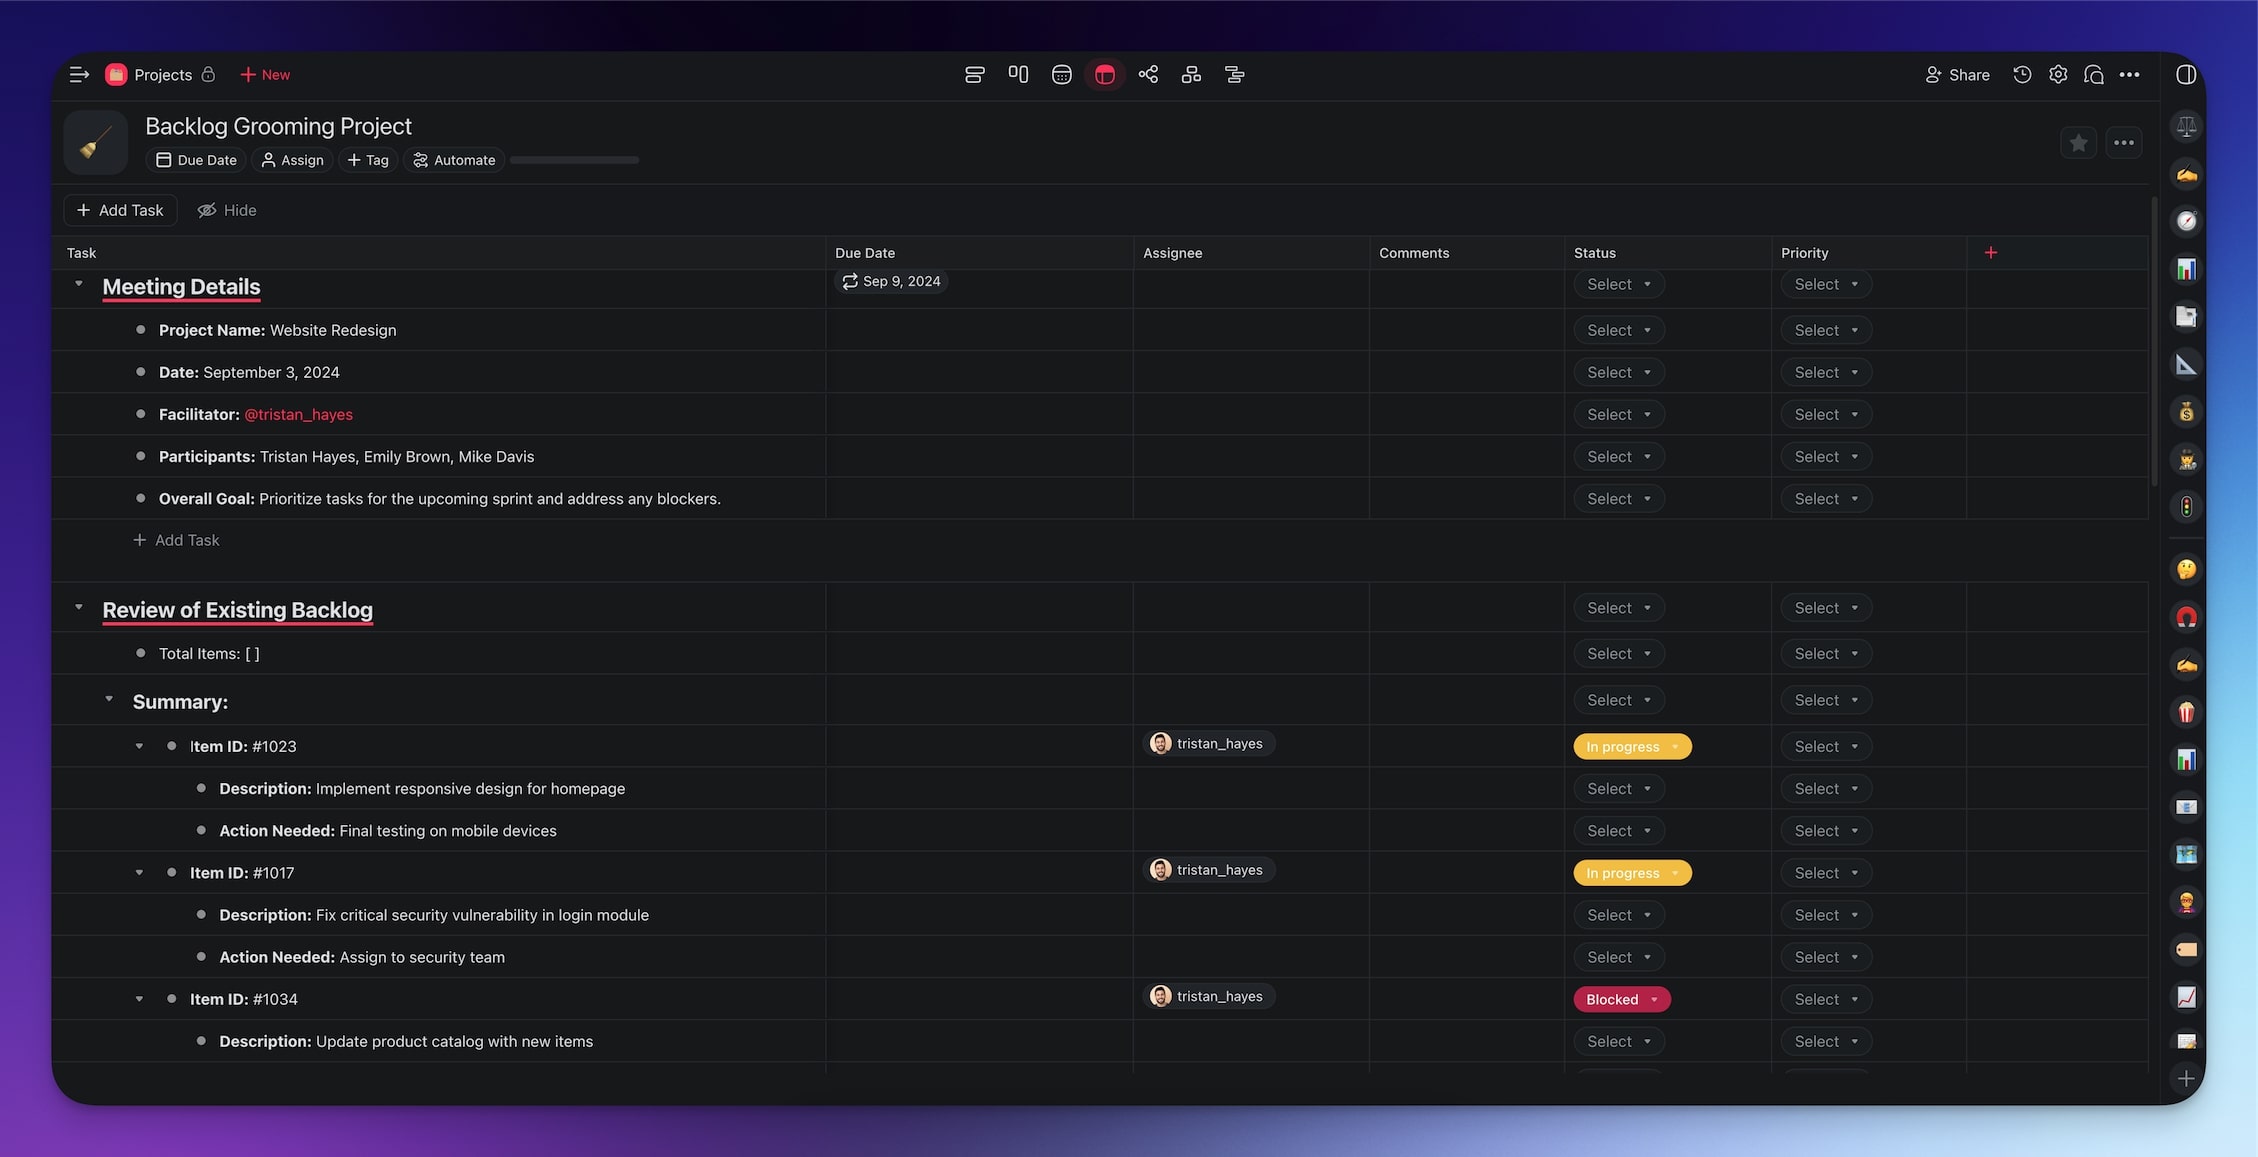Favorite the project with the star icon
This screenshot has height=1157, width=2258.
(x=2078, y=143)
